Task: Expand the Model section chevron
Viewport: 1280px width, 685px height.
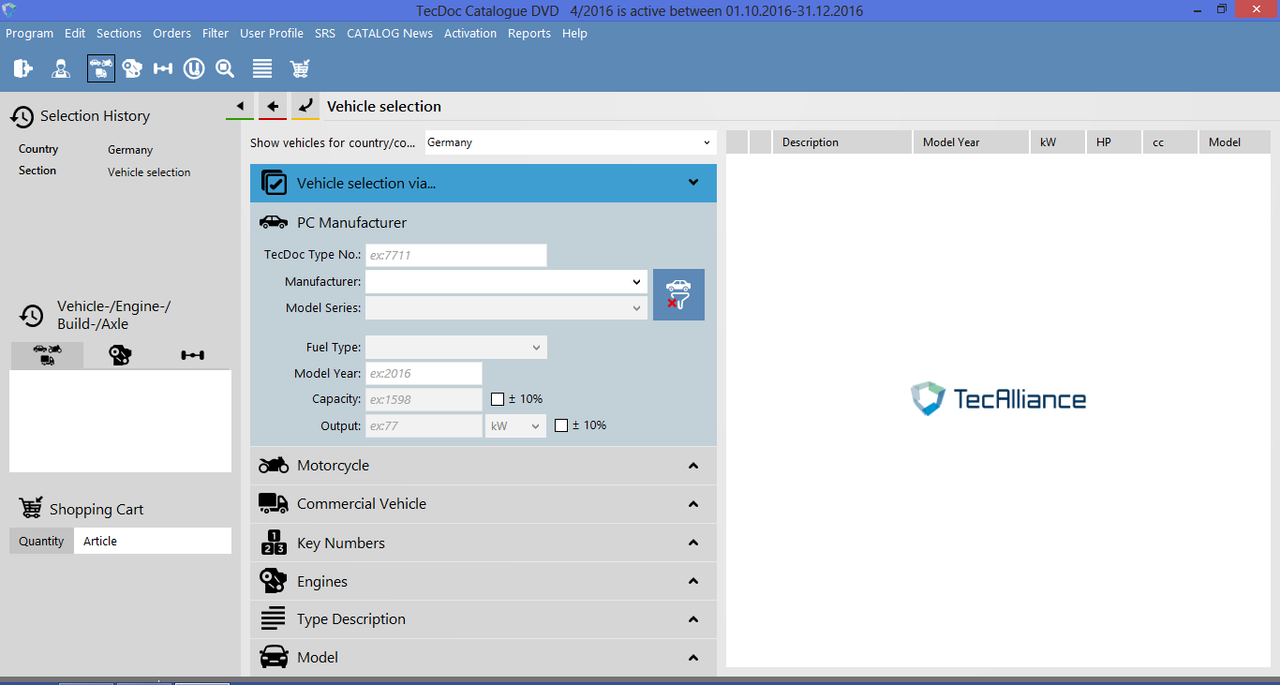Action: [x=693, y=657]
